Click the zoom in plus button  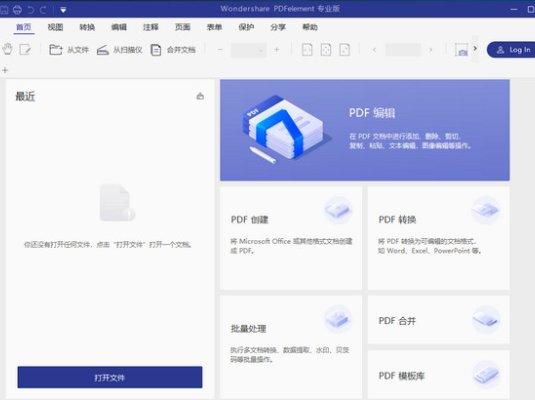(277, 50)
